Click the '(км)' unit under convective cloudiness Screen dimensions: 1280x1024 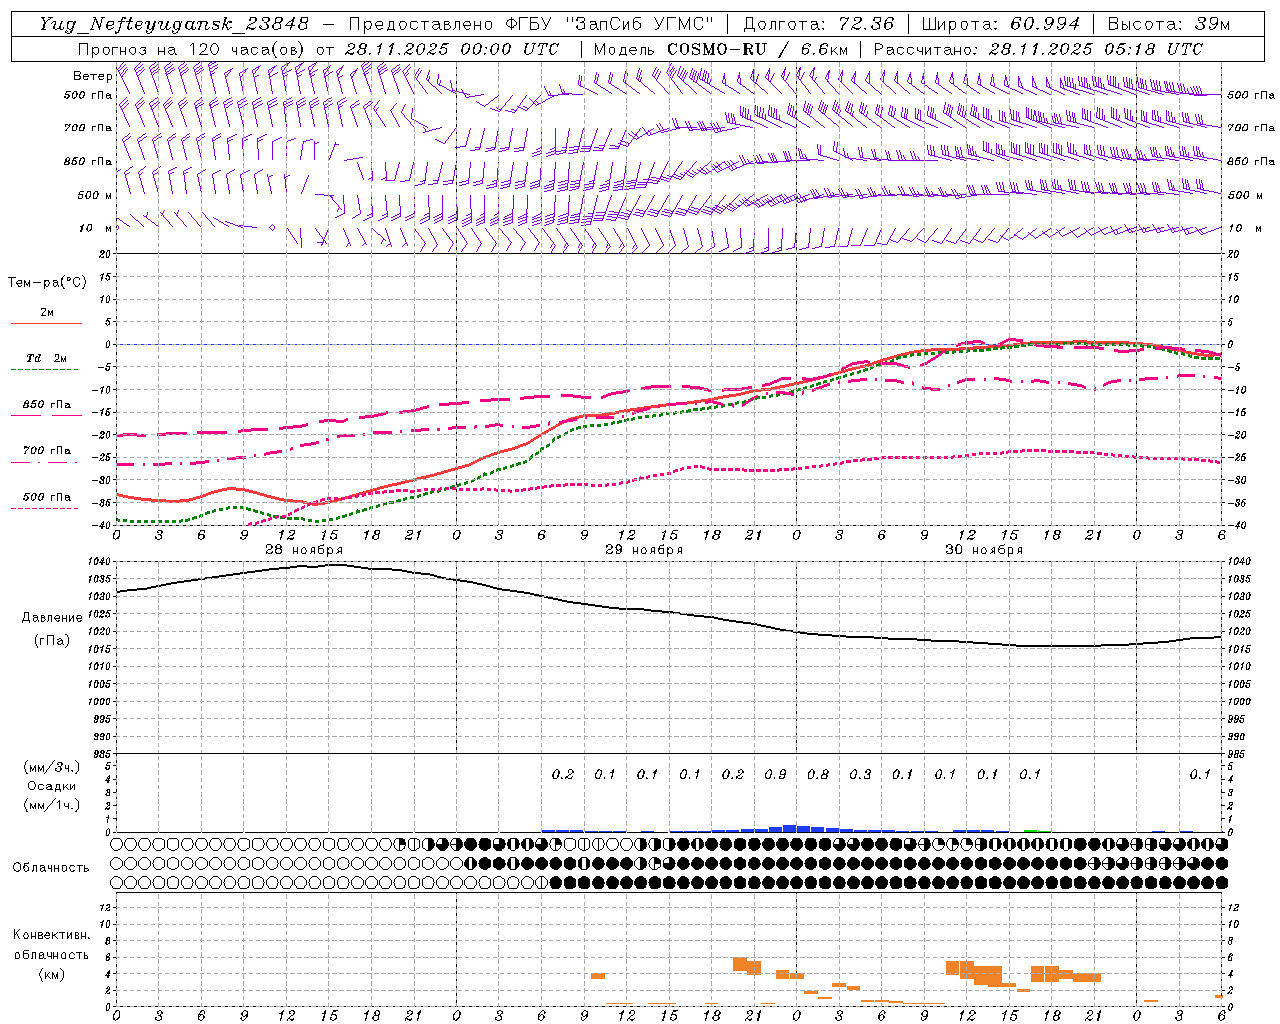(52, 975)
